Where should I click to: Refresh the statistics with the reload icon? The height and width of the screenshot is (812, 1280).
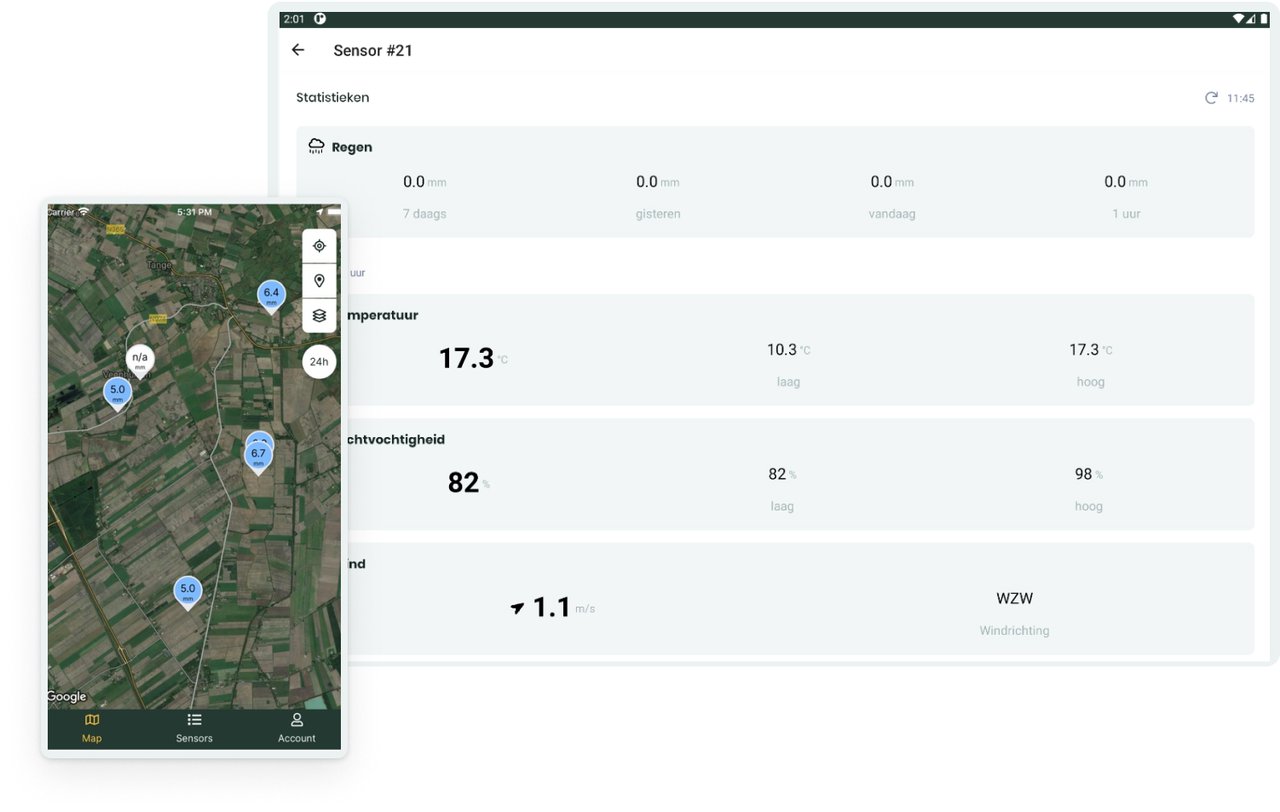pyautogui.click(x=1211, y=98)
